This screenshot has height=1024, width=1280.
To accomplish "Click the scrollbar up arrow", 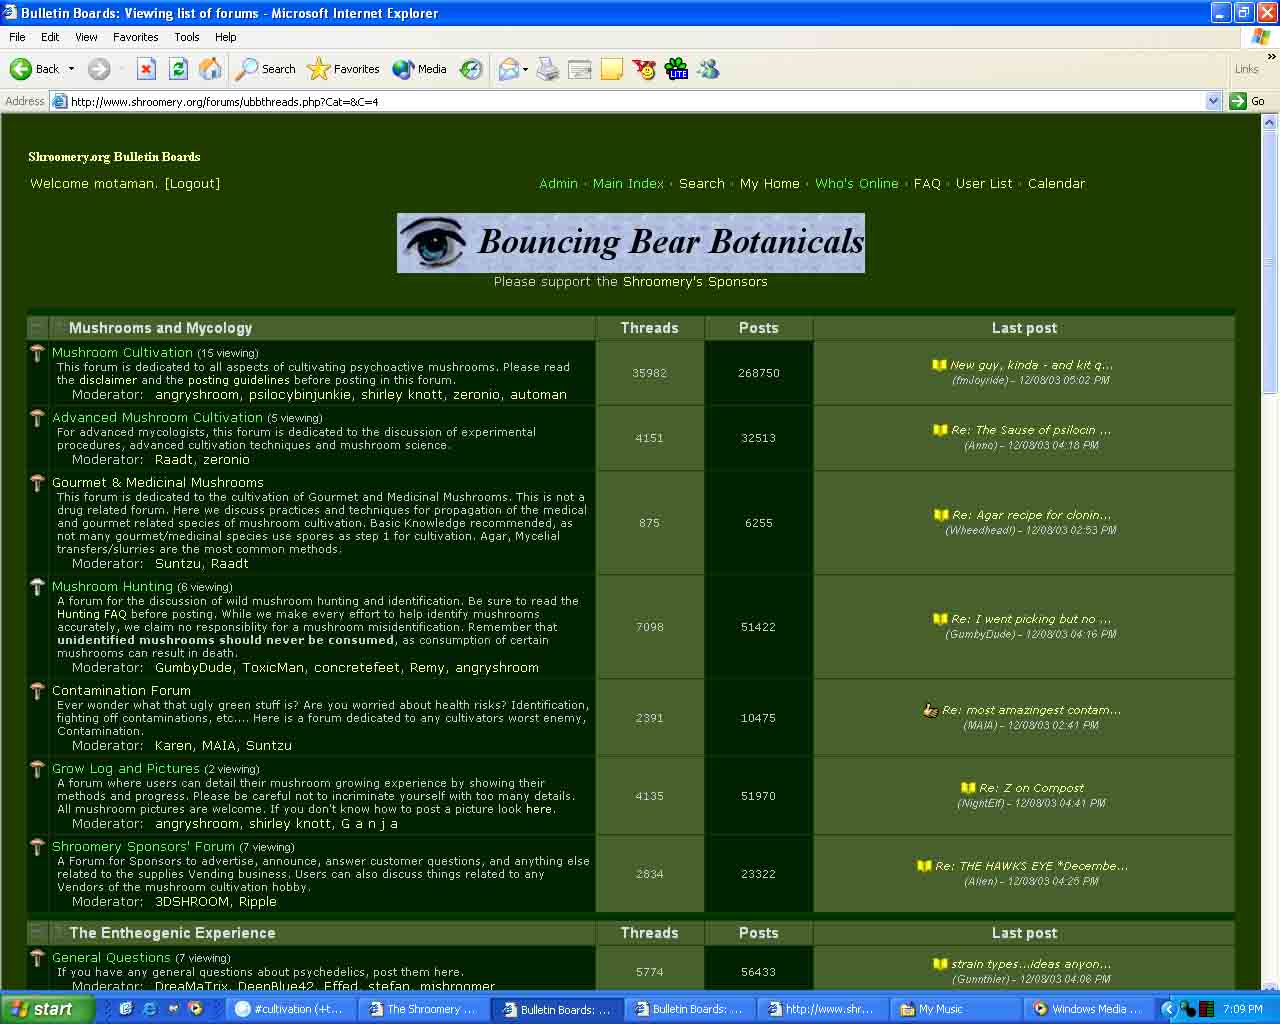I will pos(1270,122).
